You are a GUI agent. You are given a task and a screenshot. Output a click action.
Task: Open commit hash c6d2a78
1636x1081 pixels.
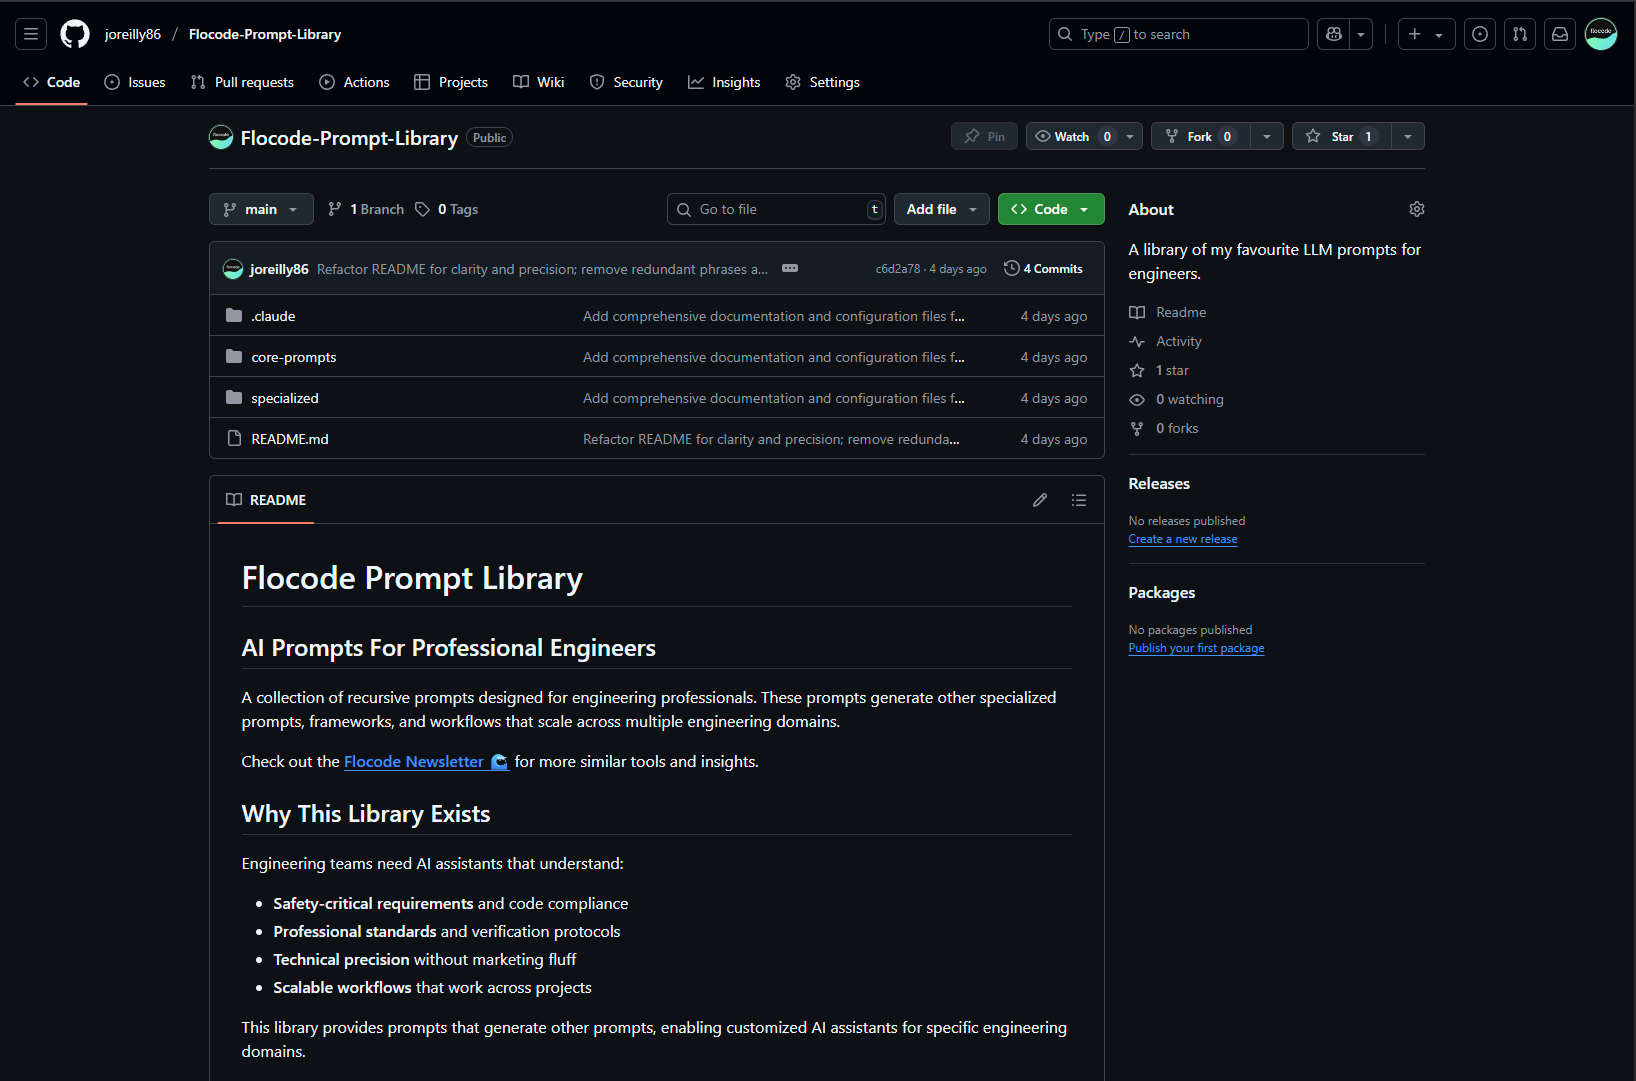click(898, 269)
